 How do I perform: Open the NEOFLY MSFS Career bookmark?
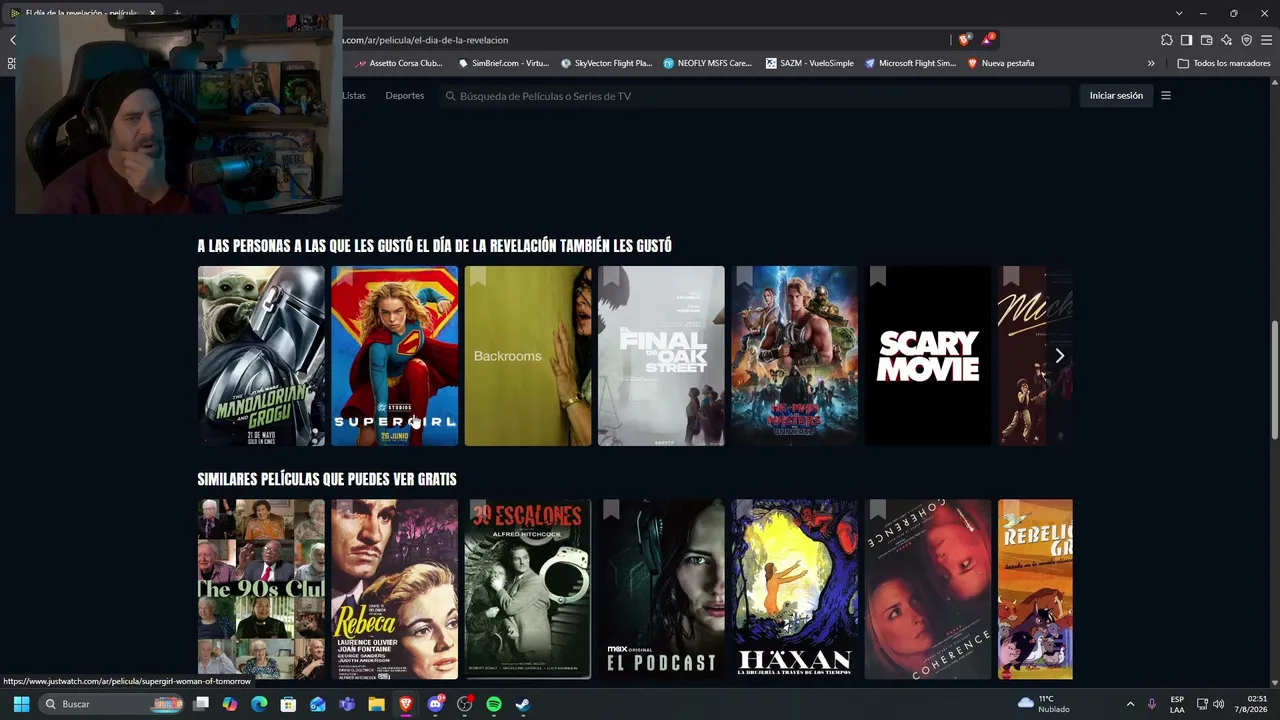707,63
